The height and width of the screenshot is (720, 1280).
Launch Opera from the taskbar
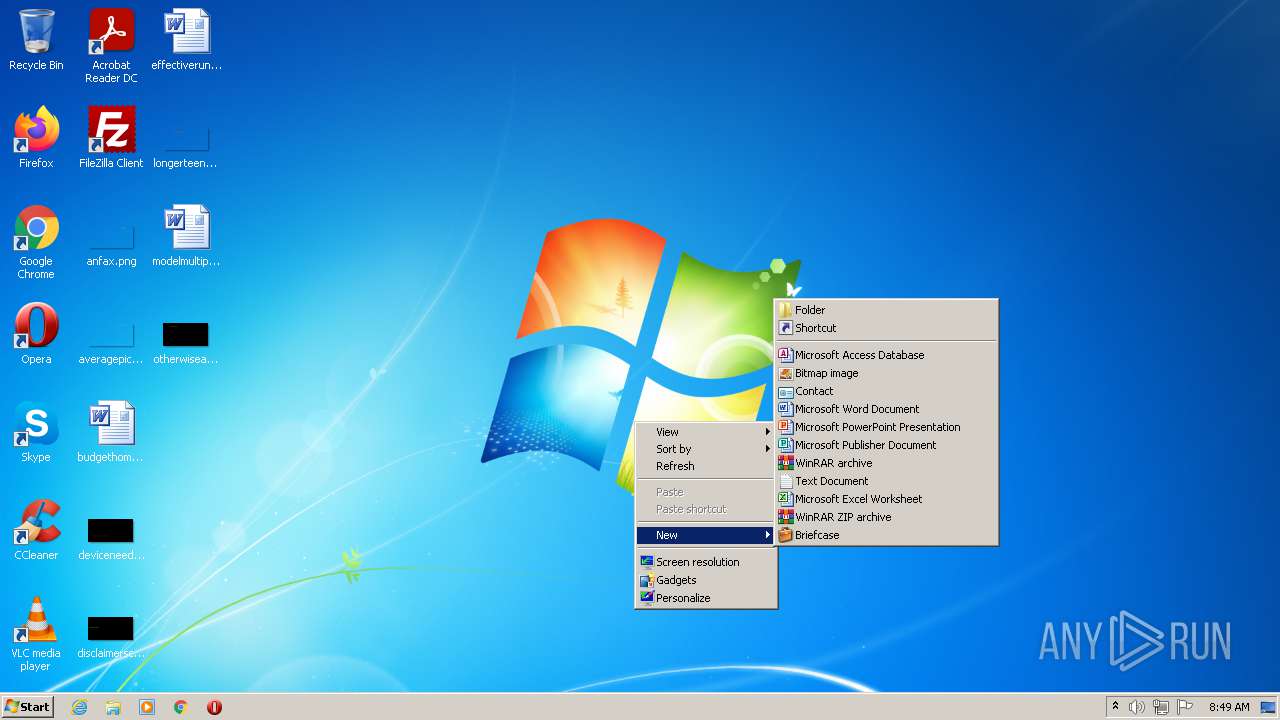214,707
